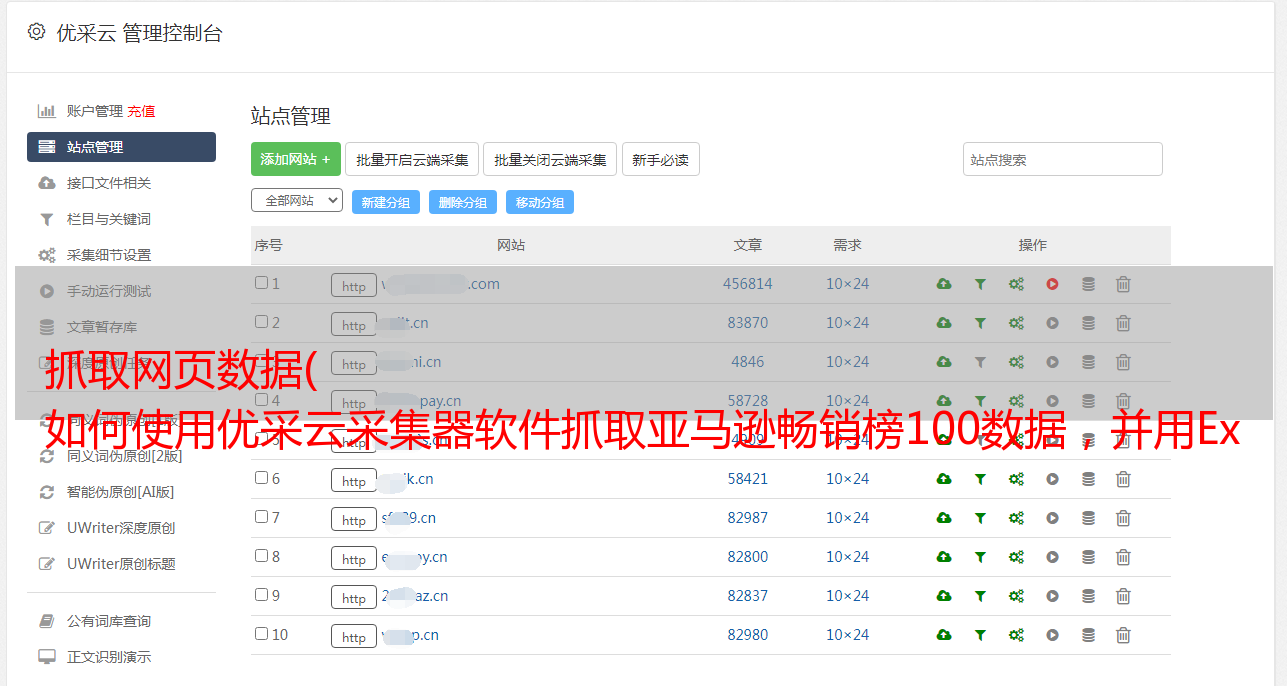Tick the checkbox for site 7
Viewport: 1287px width, 686px height.
pos(261,517)
